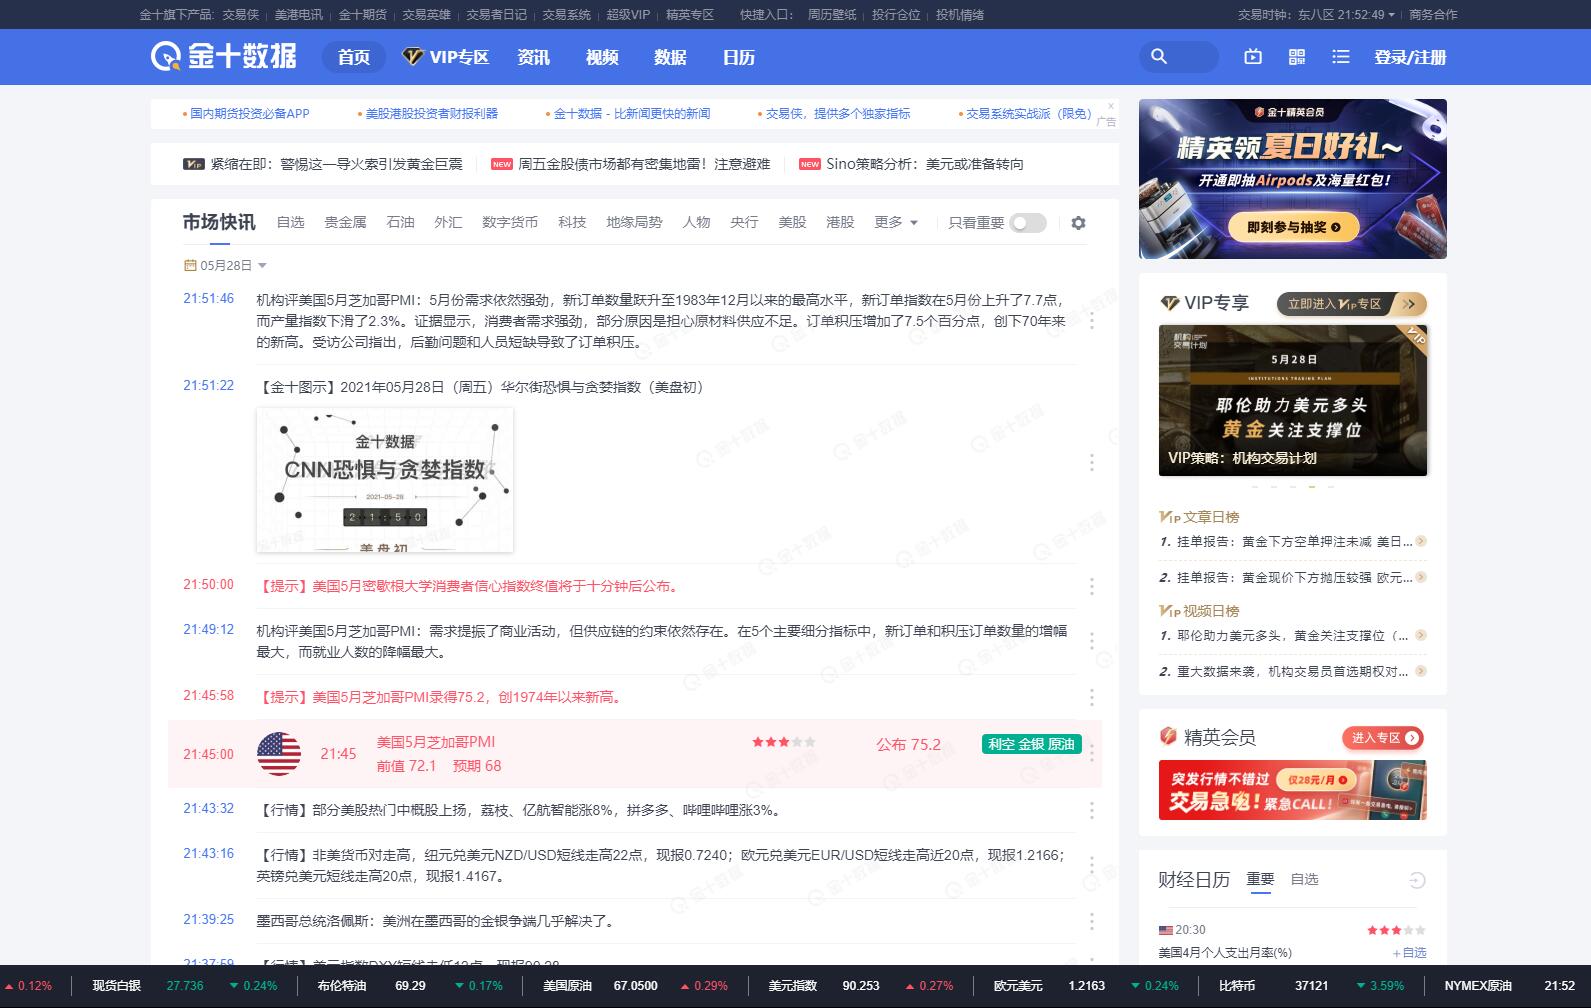
Task: Click the search magnifier icon in header
Action: click(1159, 57)
